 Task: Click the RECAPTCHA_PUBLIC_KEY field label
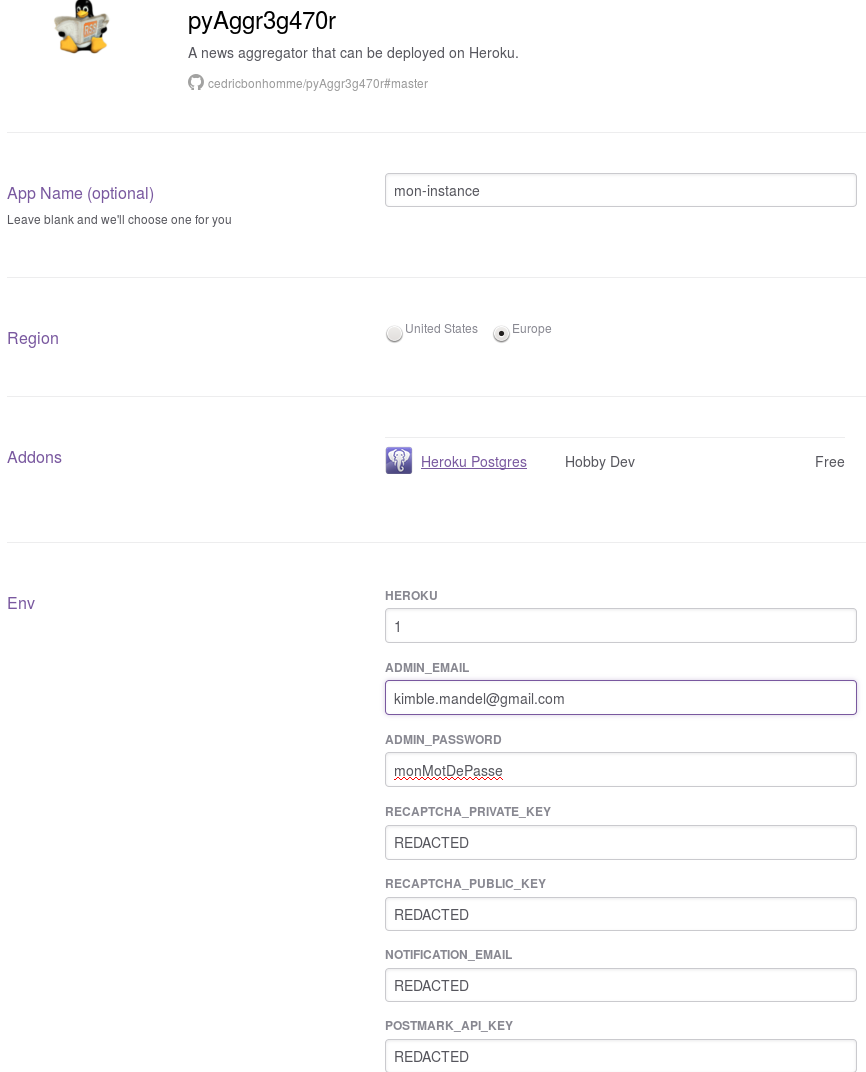[465, 883]
